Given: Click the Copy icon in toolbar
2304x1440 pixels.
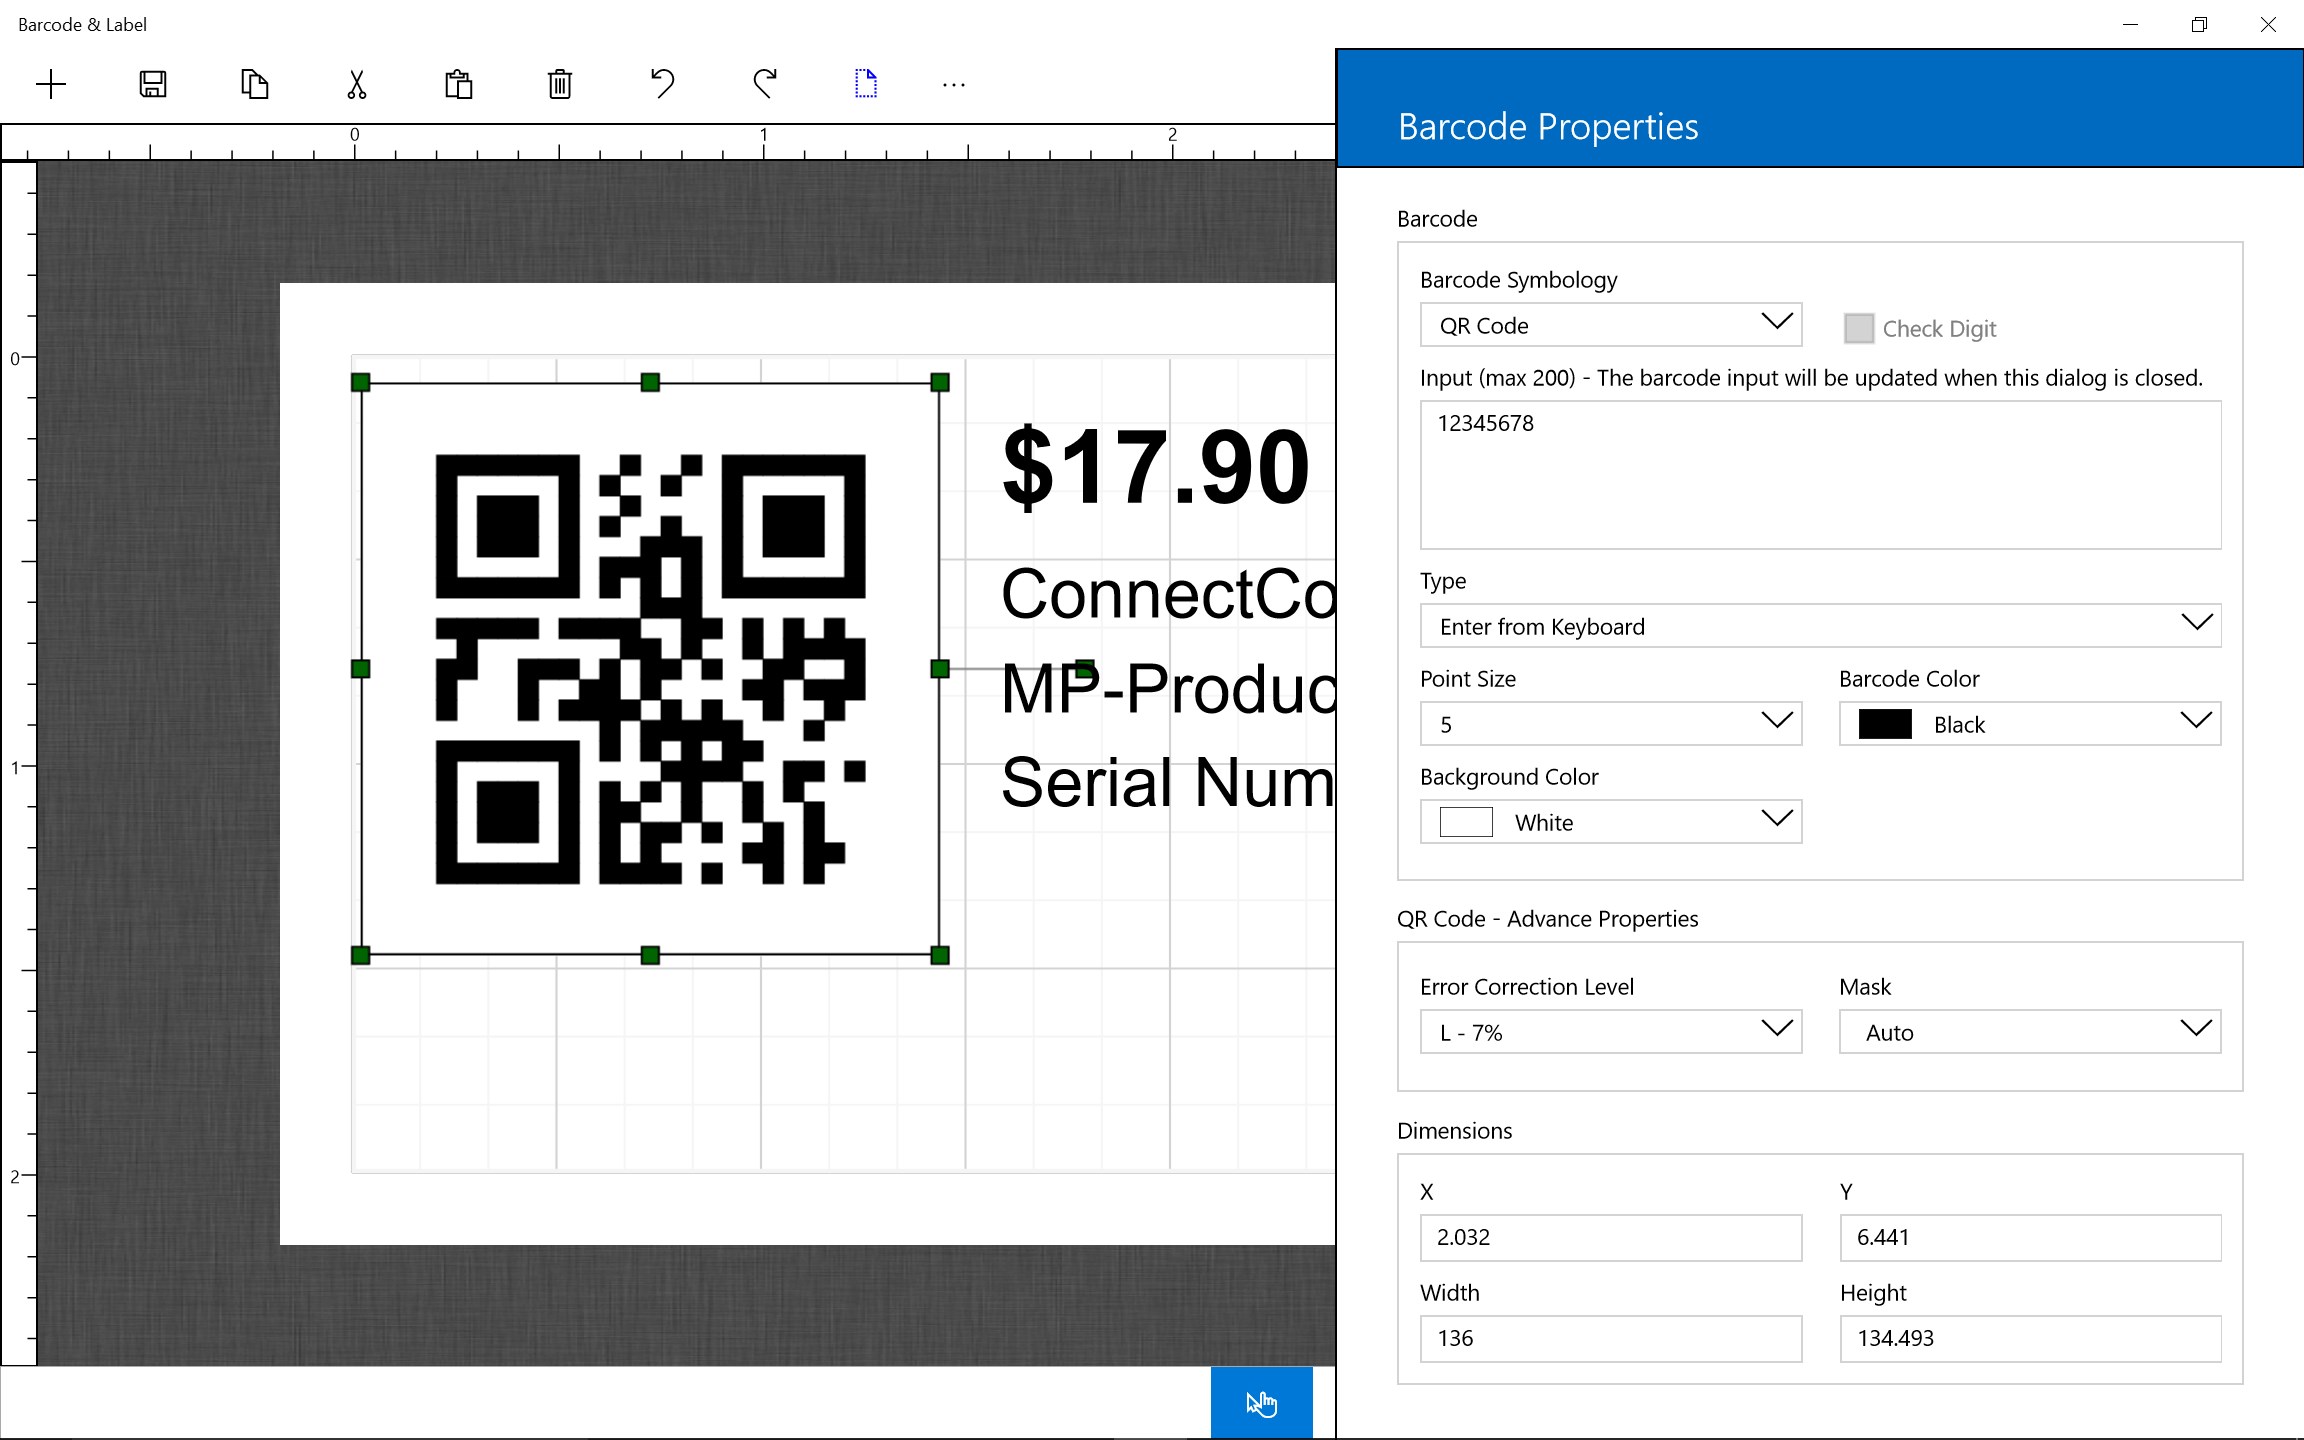Looking at the screenshot, I should [255, 84].
